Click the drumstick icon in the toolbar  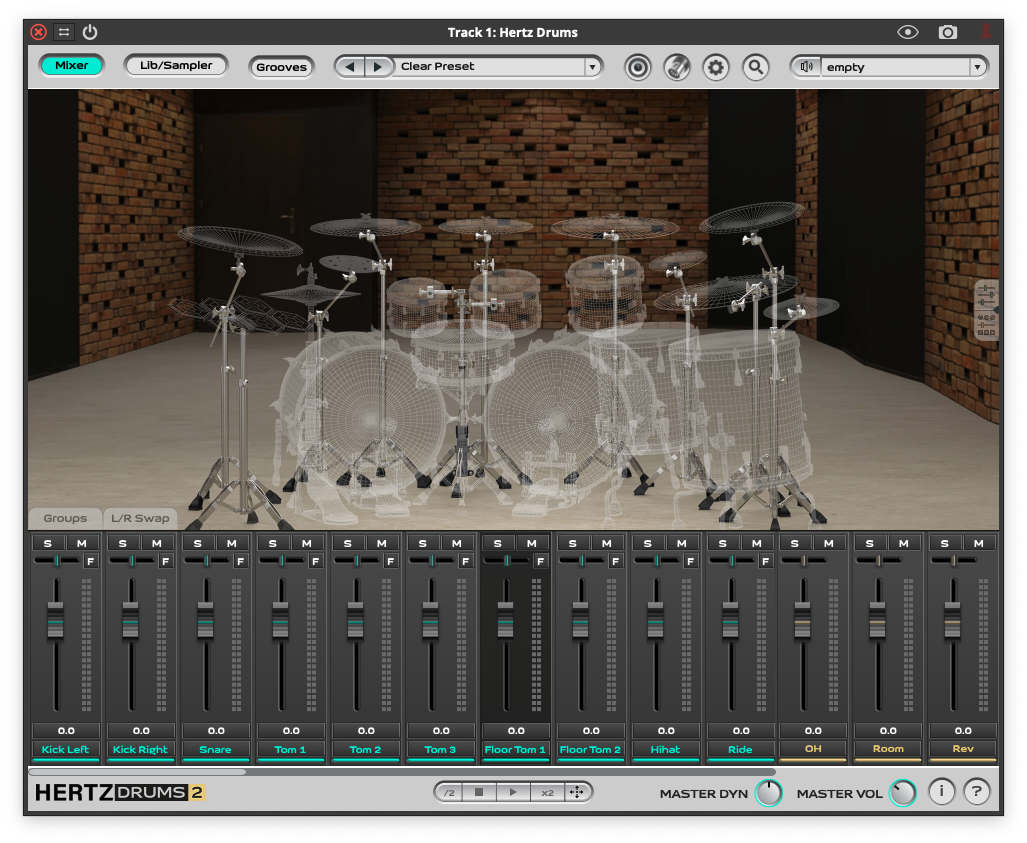tap(677, 68)
